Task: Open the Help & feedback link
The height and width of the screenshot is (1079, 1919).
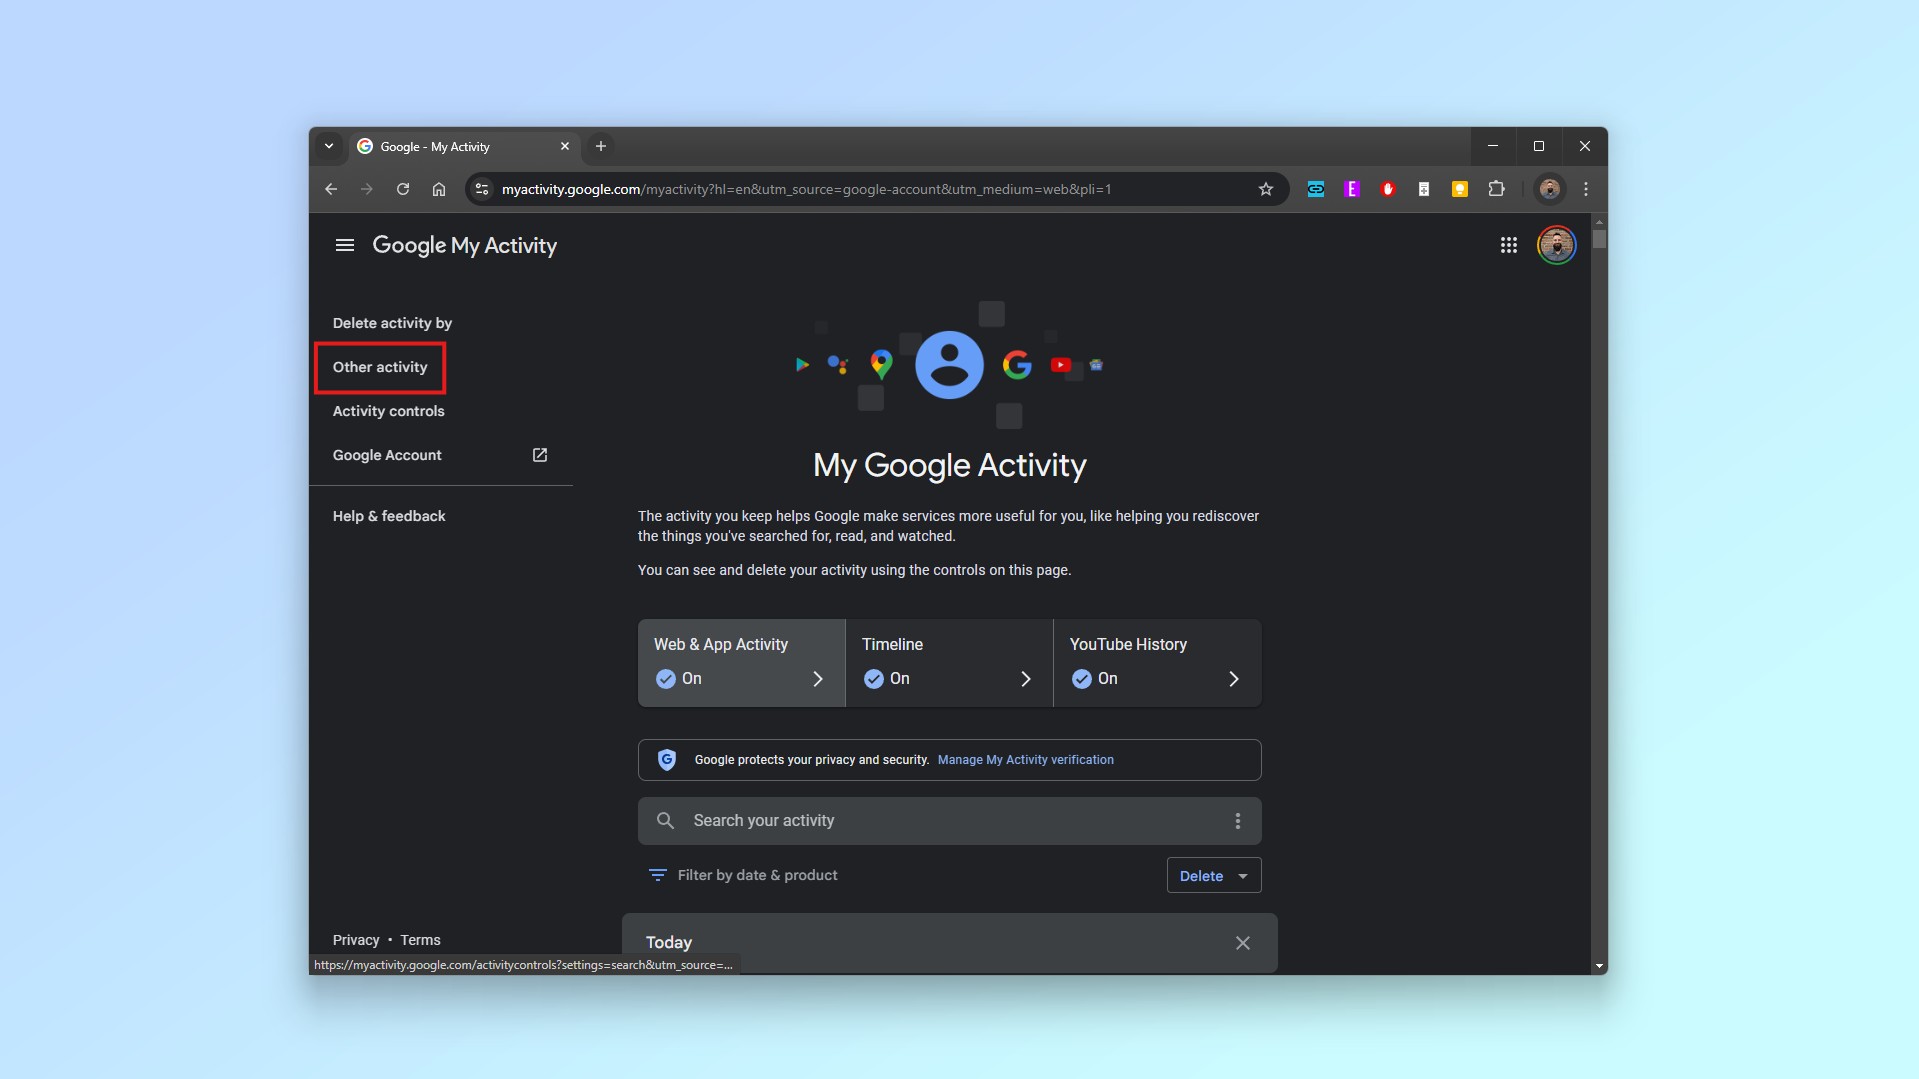Action: point(389,516)
